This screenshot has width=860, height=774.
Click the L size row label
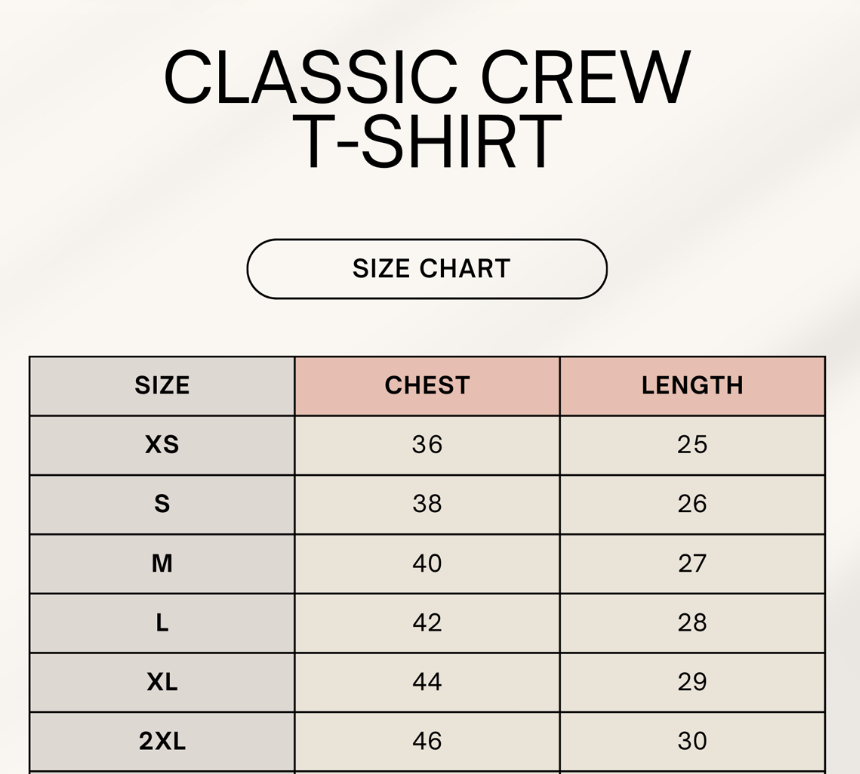pos(162,623)
